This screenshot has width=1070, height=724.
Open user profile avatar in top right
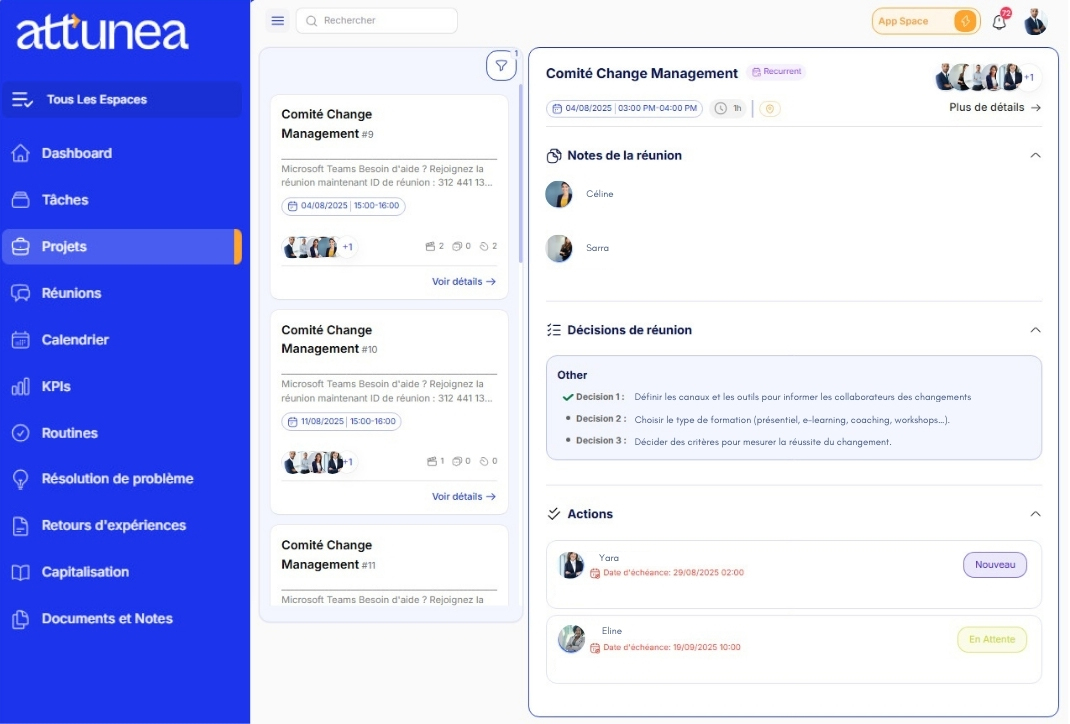point(1035,21)
